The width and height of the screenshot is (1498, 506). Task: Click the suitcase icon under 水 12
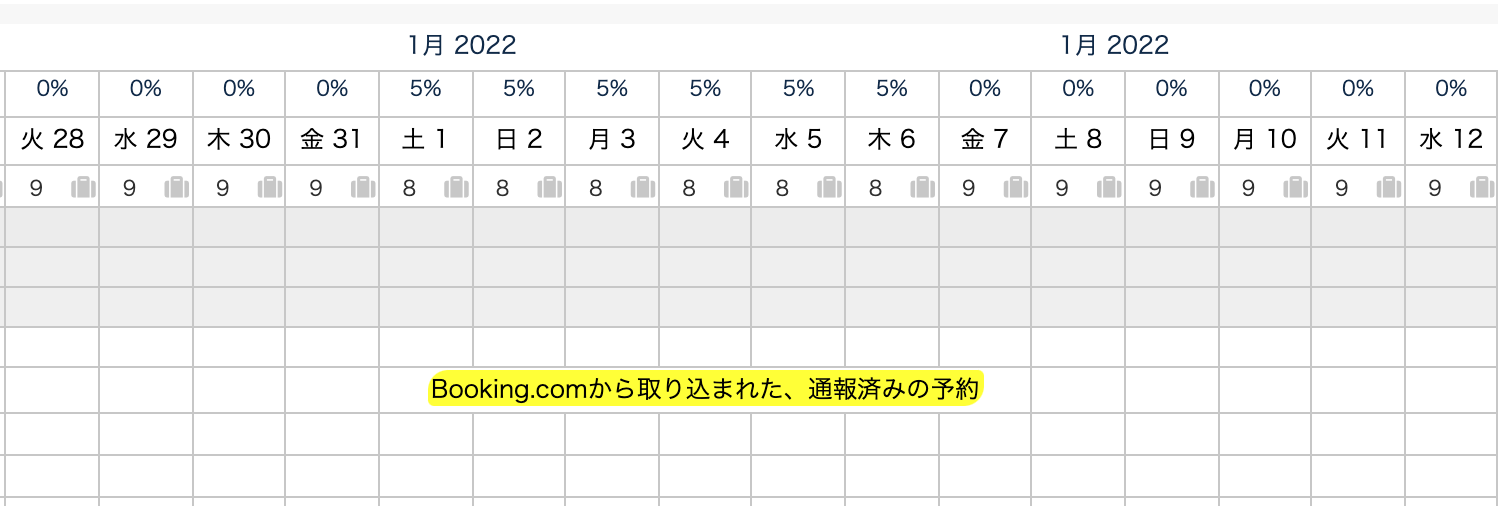click(1482, 188)
